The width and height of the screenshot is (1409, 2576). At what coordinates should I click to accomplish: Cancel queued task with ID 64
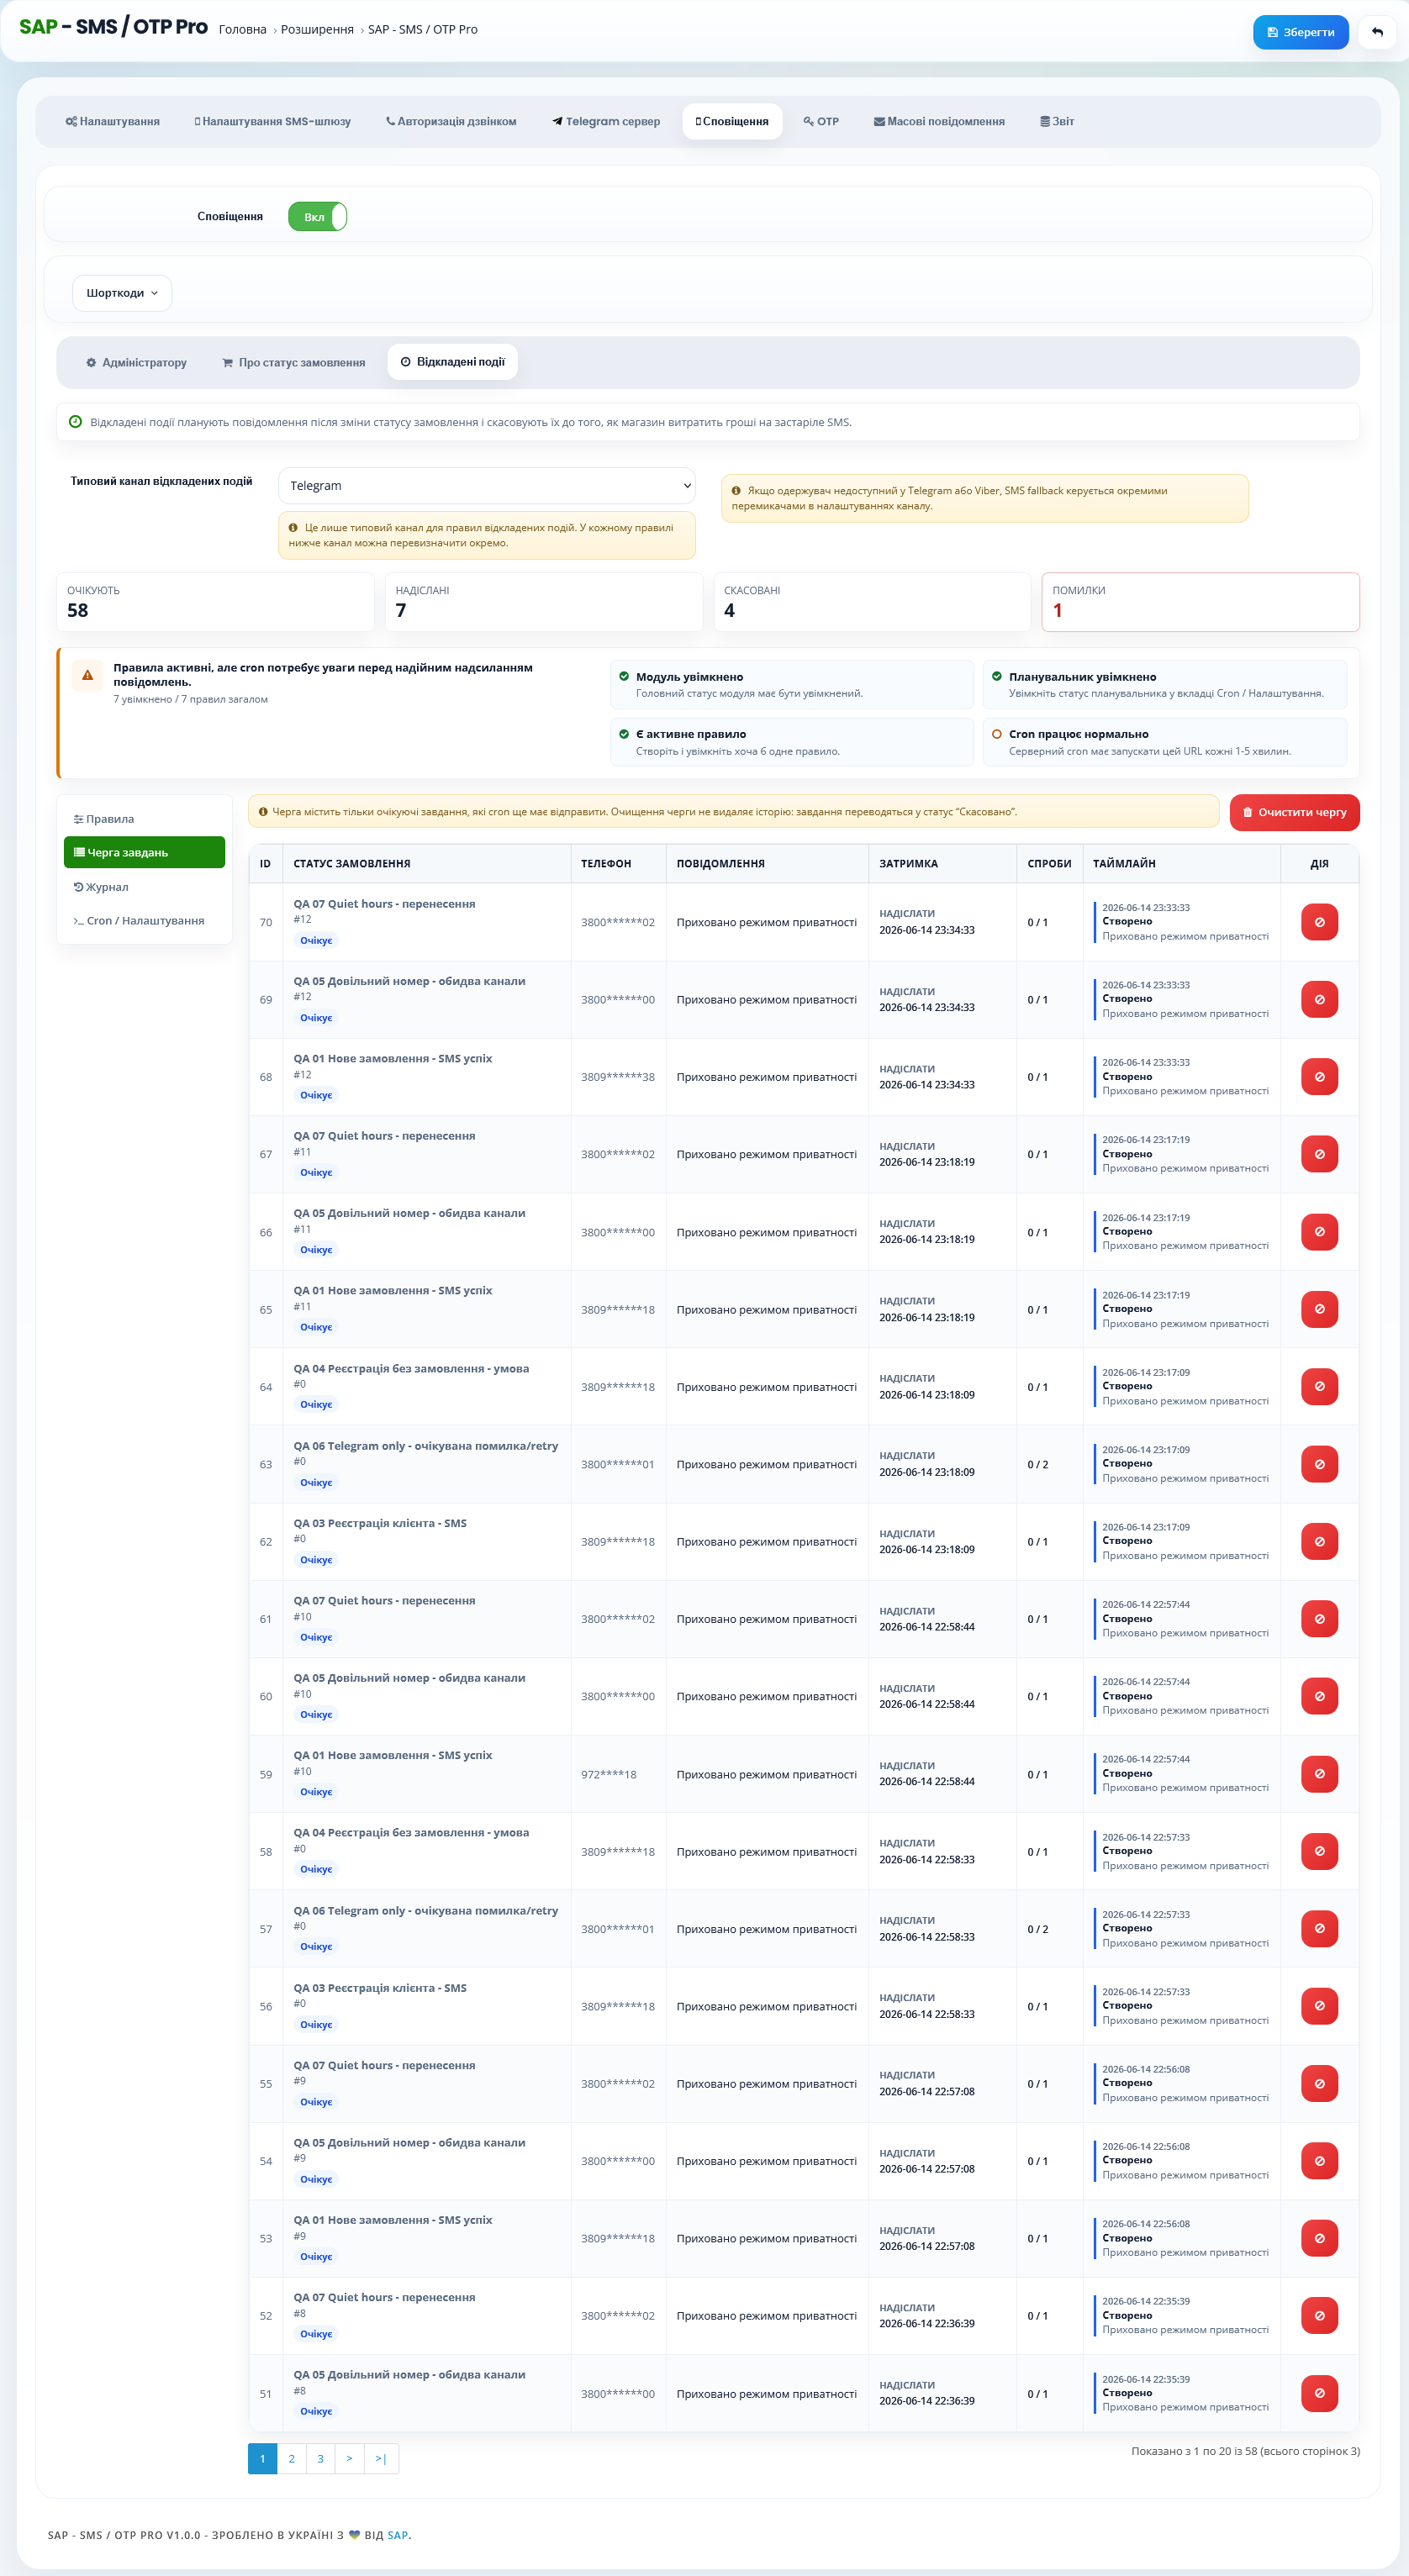[1319, 1387]
